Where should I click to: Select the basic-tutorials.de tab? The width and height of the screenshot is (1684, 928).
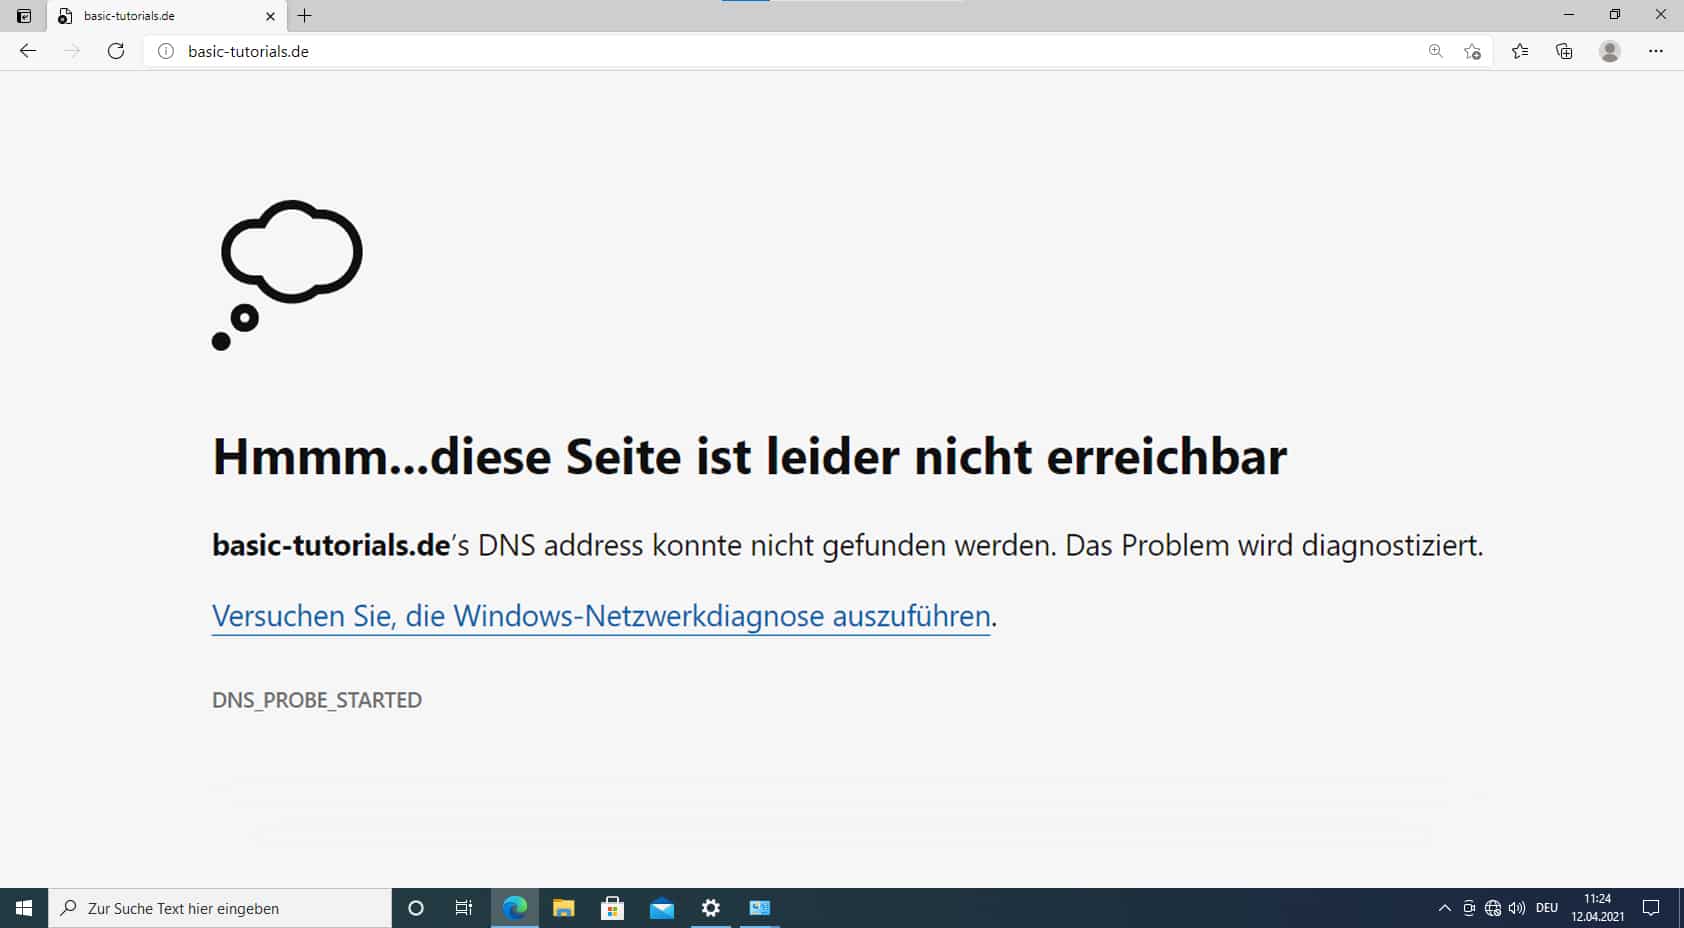pos(150,16)
